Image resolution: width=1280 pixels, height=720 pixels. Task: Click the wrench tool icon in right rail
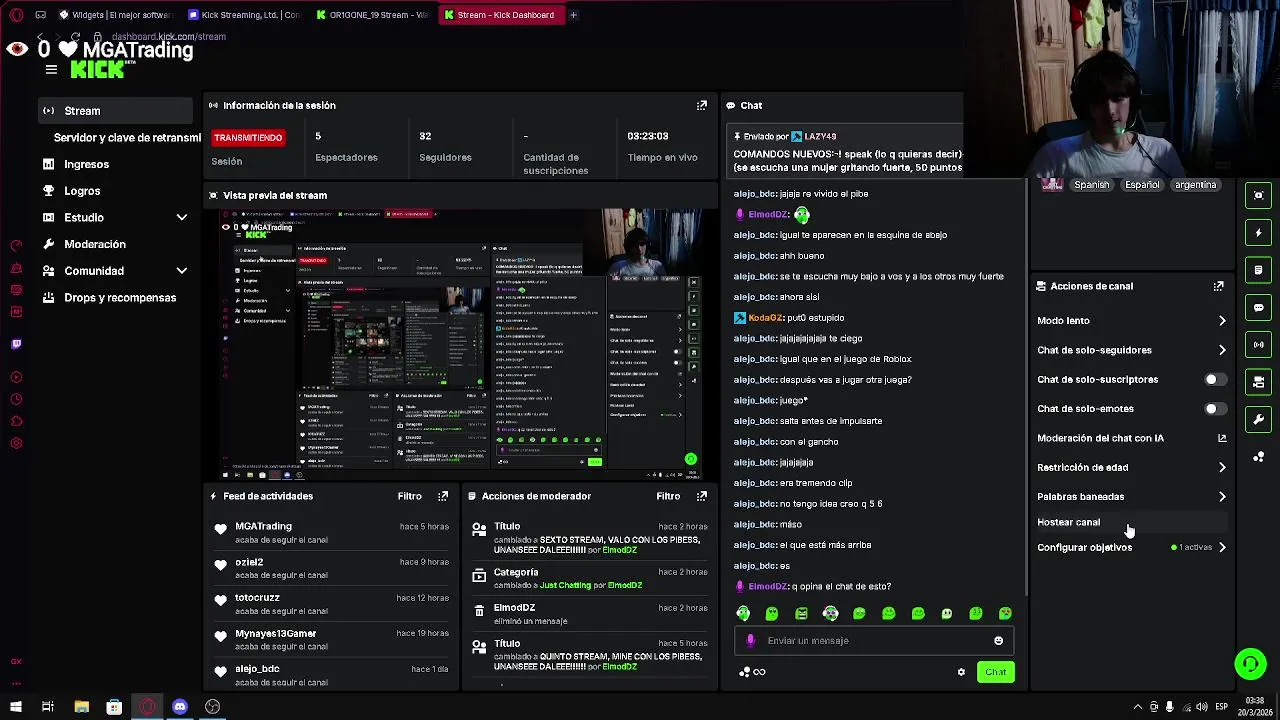[1259, 419]
